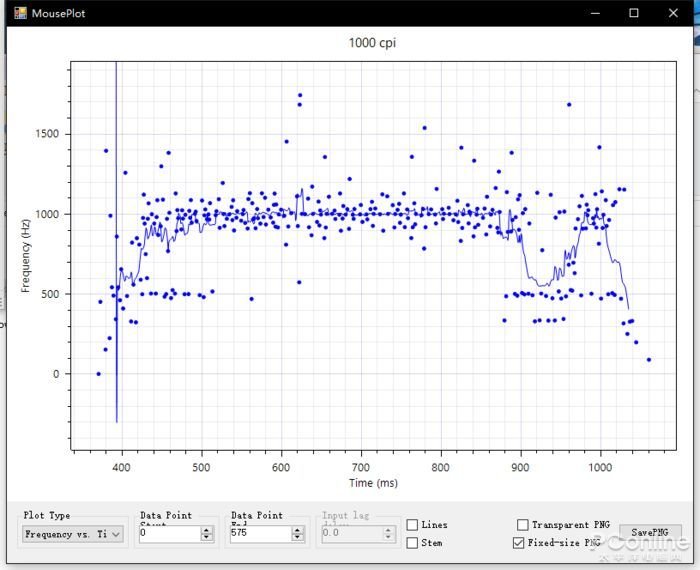Increase Data Point Start with up arrow

pyautogui.click(x=206, y=530)
